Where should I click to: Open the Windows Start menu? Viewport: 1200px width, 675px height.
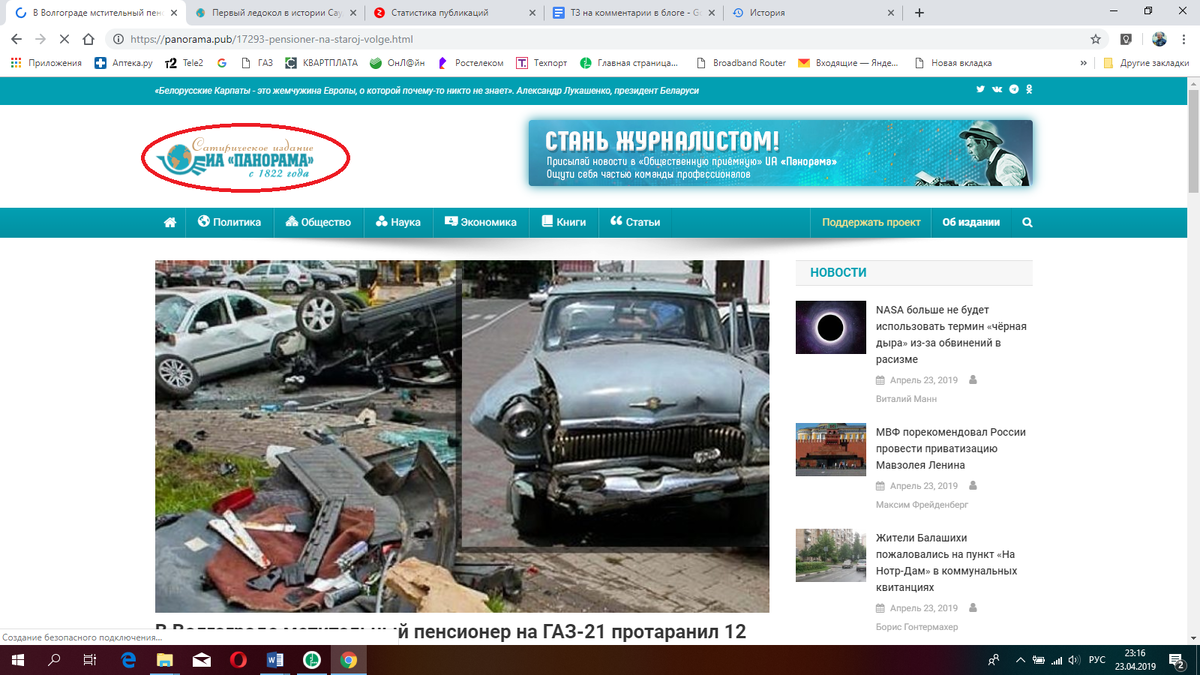(x=16, y=660)
